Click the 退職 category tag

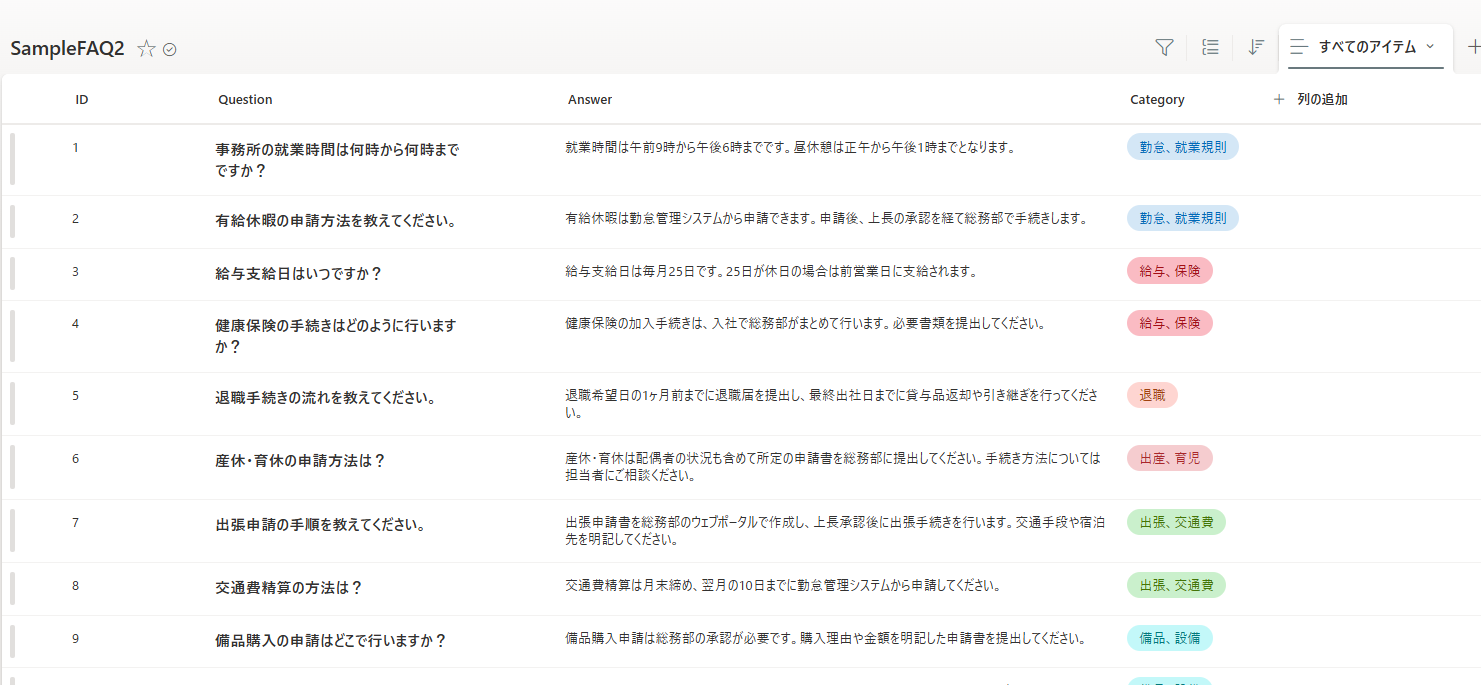[1152, 395]
